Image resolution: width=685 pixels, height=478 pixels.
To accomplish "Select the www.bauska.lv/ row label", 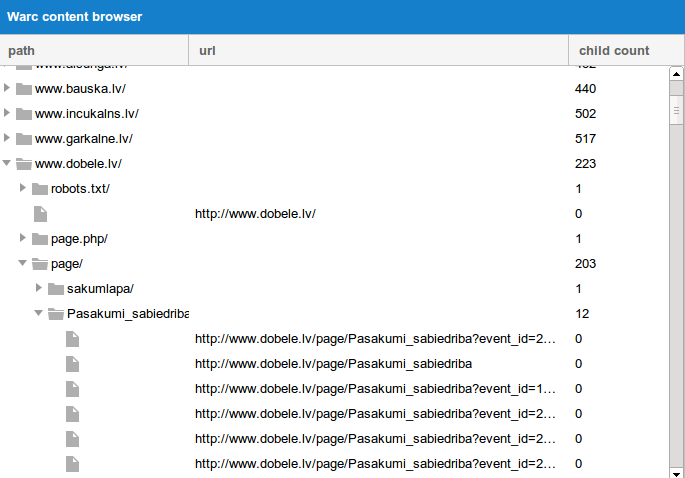I will (80, 89).
